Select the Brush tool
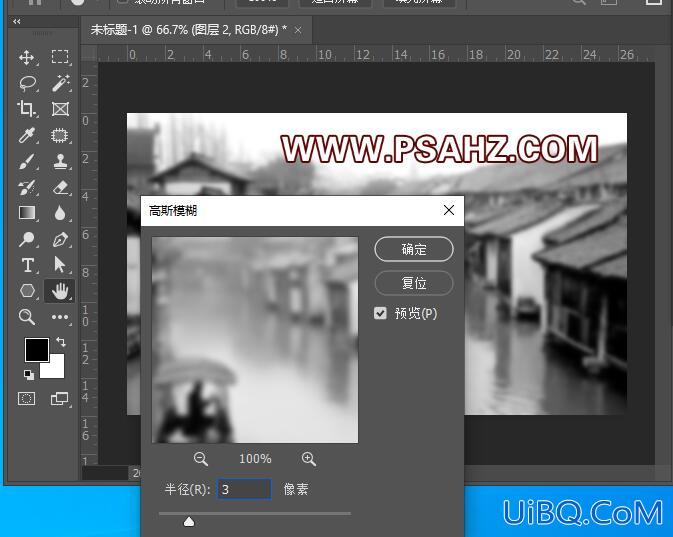The height and width of the screenshot is (537, 673). pos(27,162)
